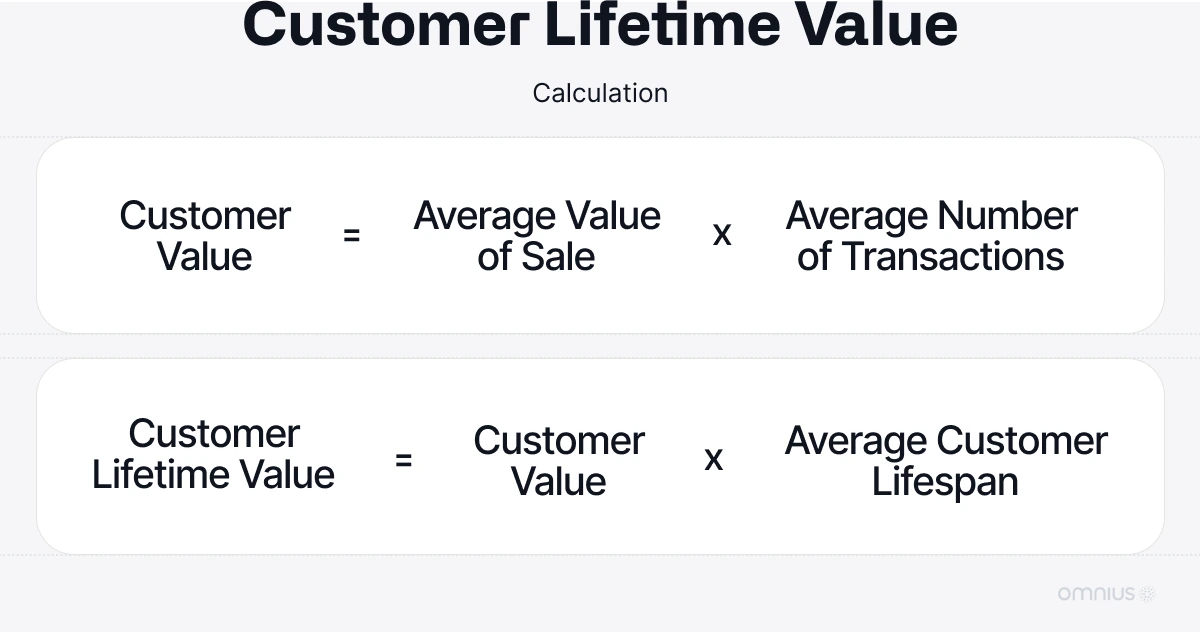Screen dimensions: 1200x632
Task: Click the multiplication x before Average Customer Lifespan
Action: [x=713, y=459]
